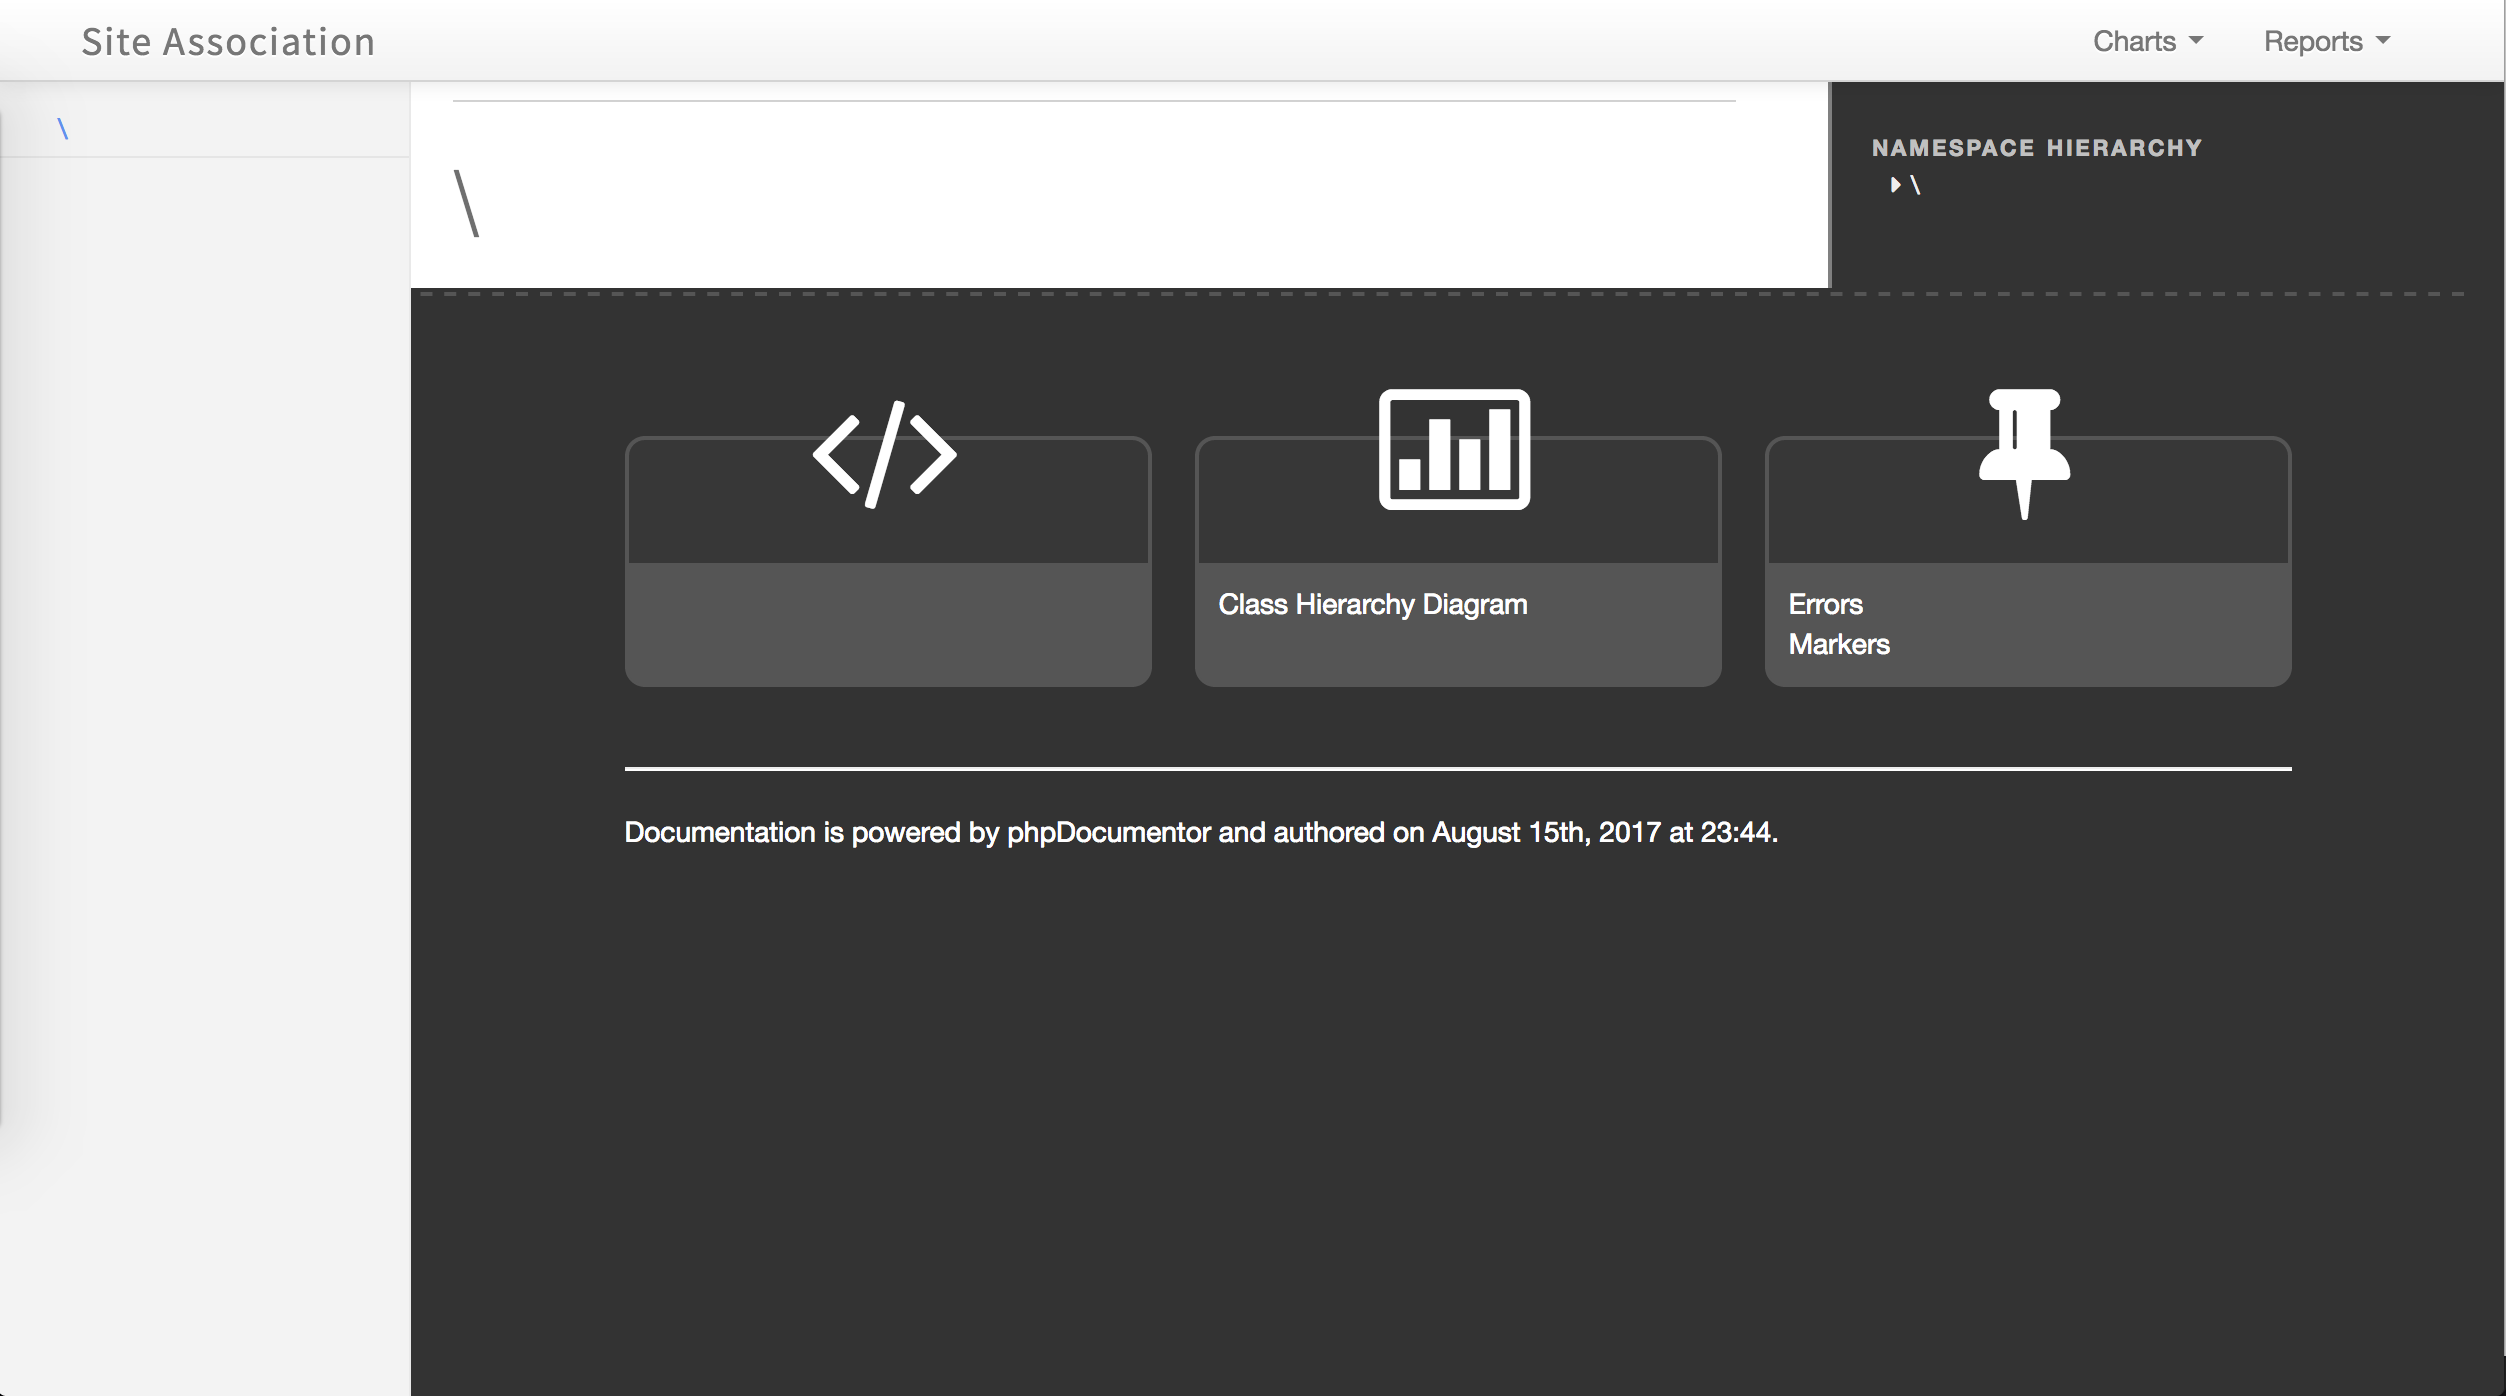Open the Class Hierarchy Diagram link
The width and height of the screenshot is (2506, 1398).
coord(1372,604)
